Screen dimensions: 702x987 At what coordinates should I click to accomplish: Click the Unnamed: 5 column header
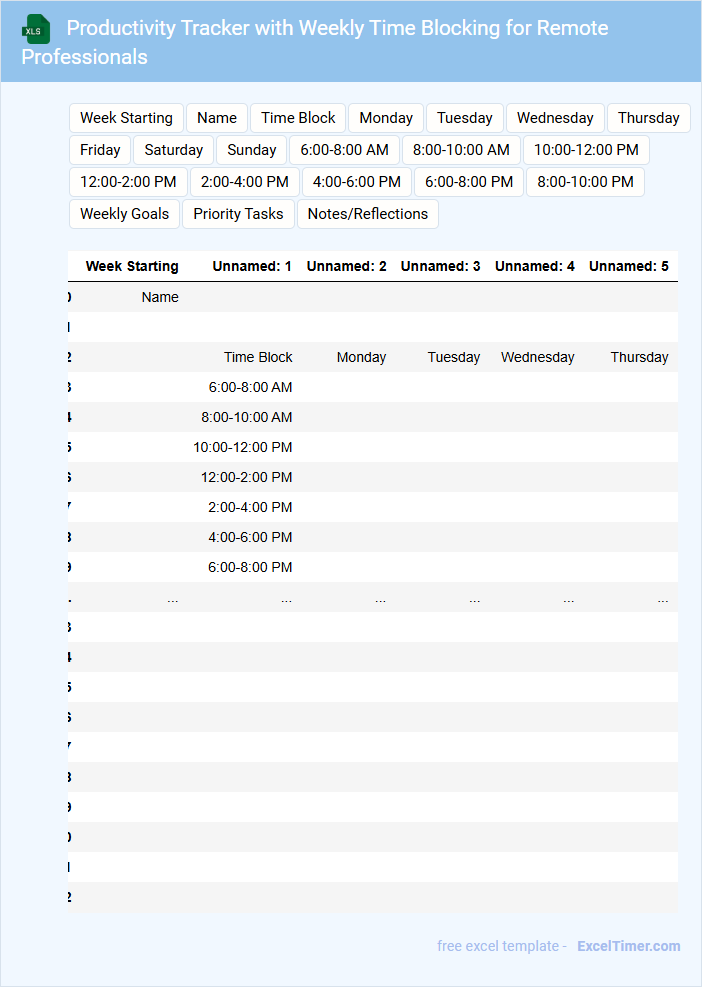pos(629,266)
